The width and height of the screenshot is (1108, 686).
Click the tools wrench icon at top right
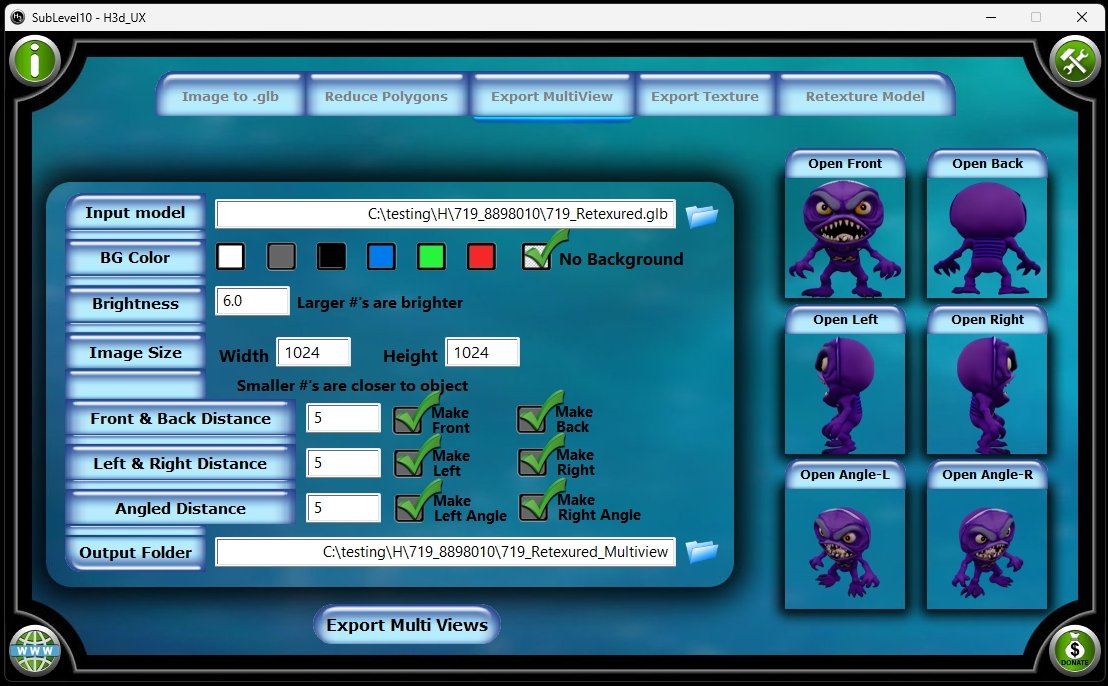(1073, 60)
